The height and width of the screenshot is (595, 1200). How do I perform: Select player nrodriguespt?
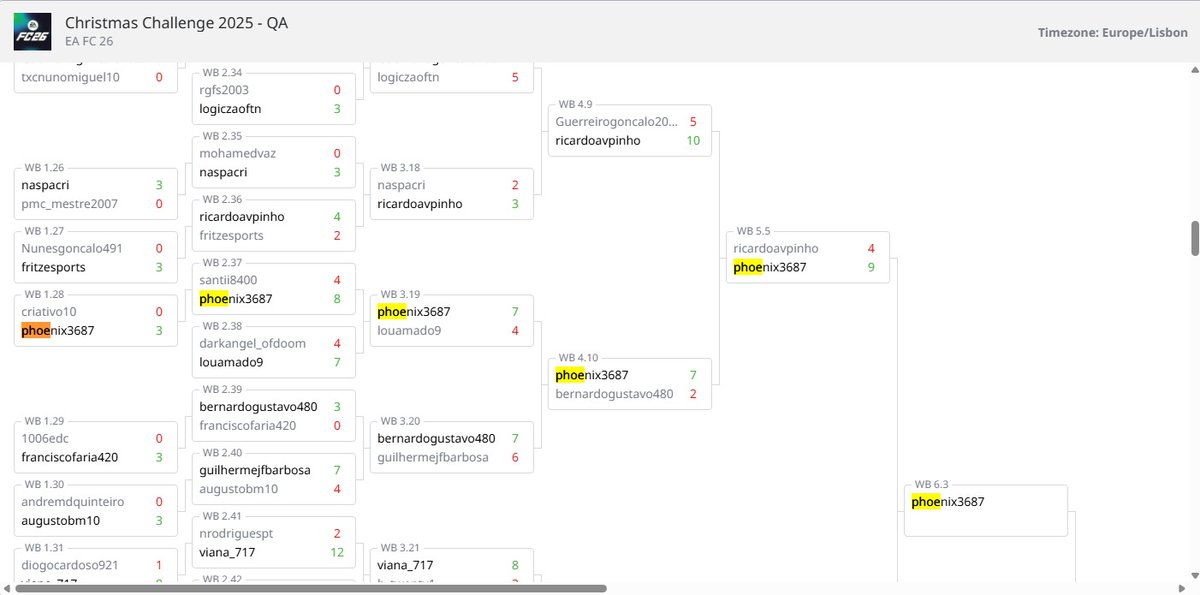[235, 533]
